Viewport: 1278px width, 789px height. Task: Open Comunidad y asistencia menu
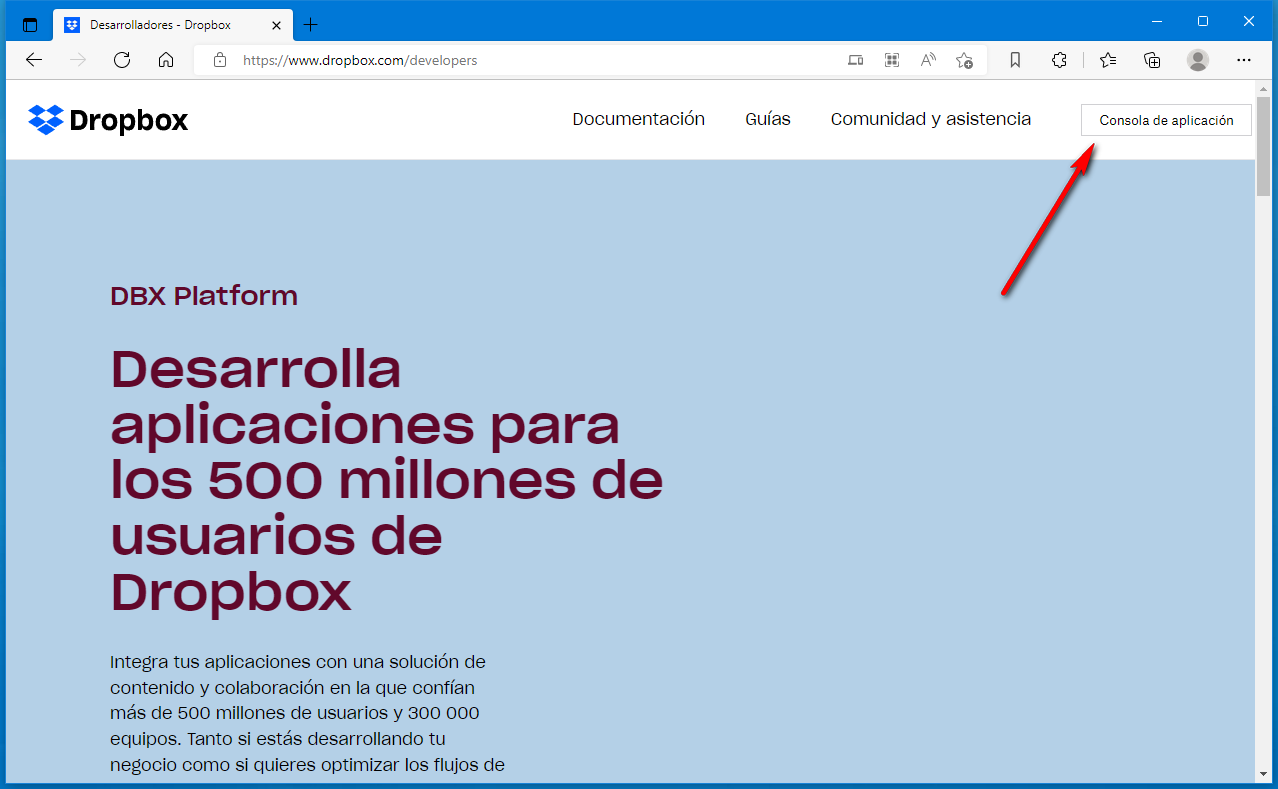pos(931,119)
